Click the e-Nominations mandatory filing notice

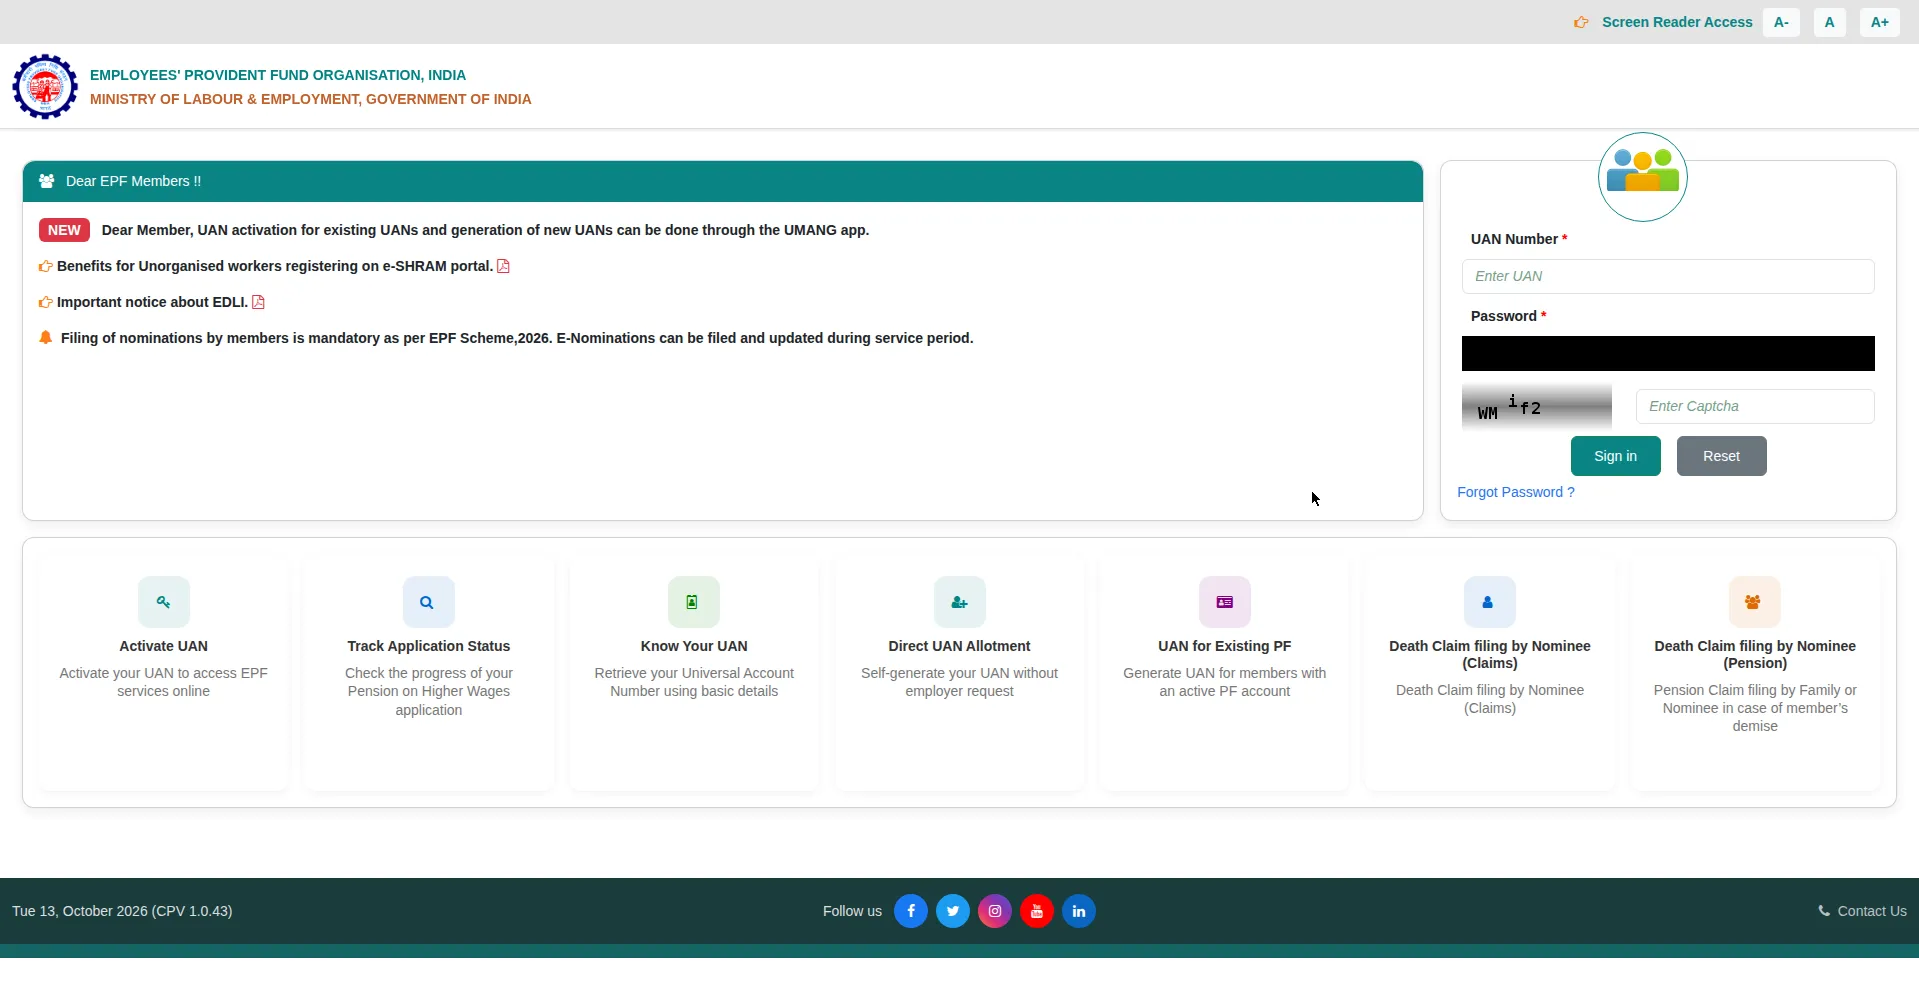pos(517,338)
